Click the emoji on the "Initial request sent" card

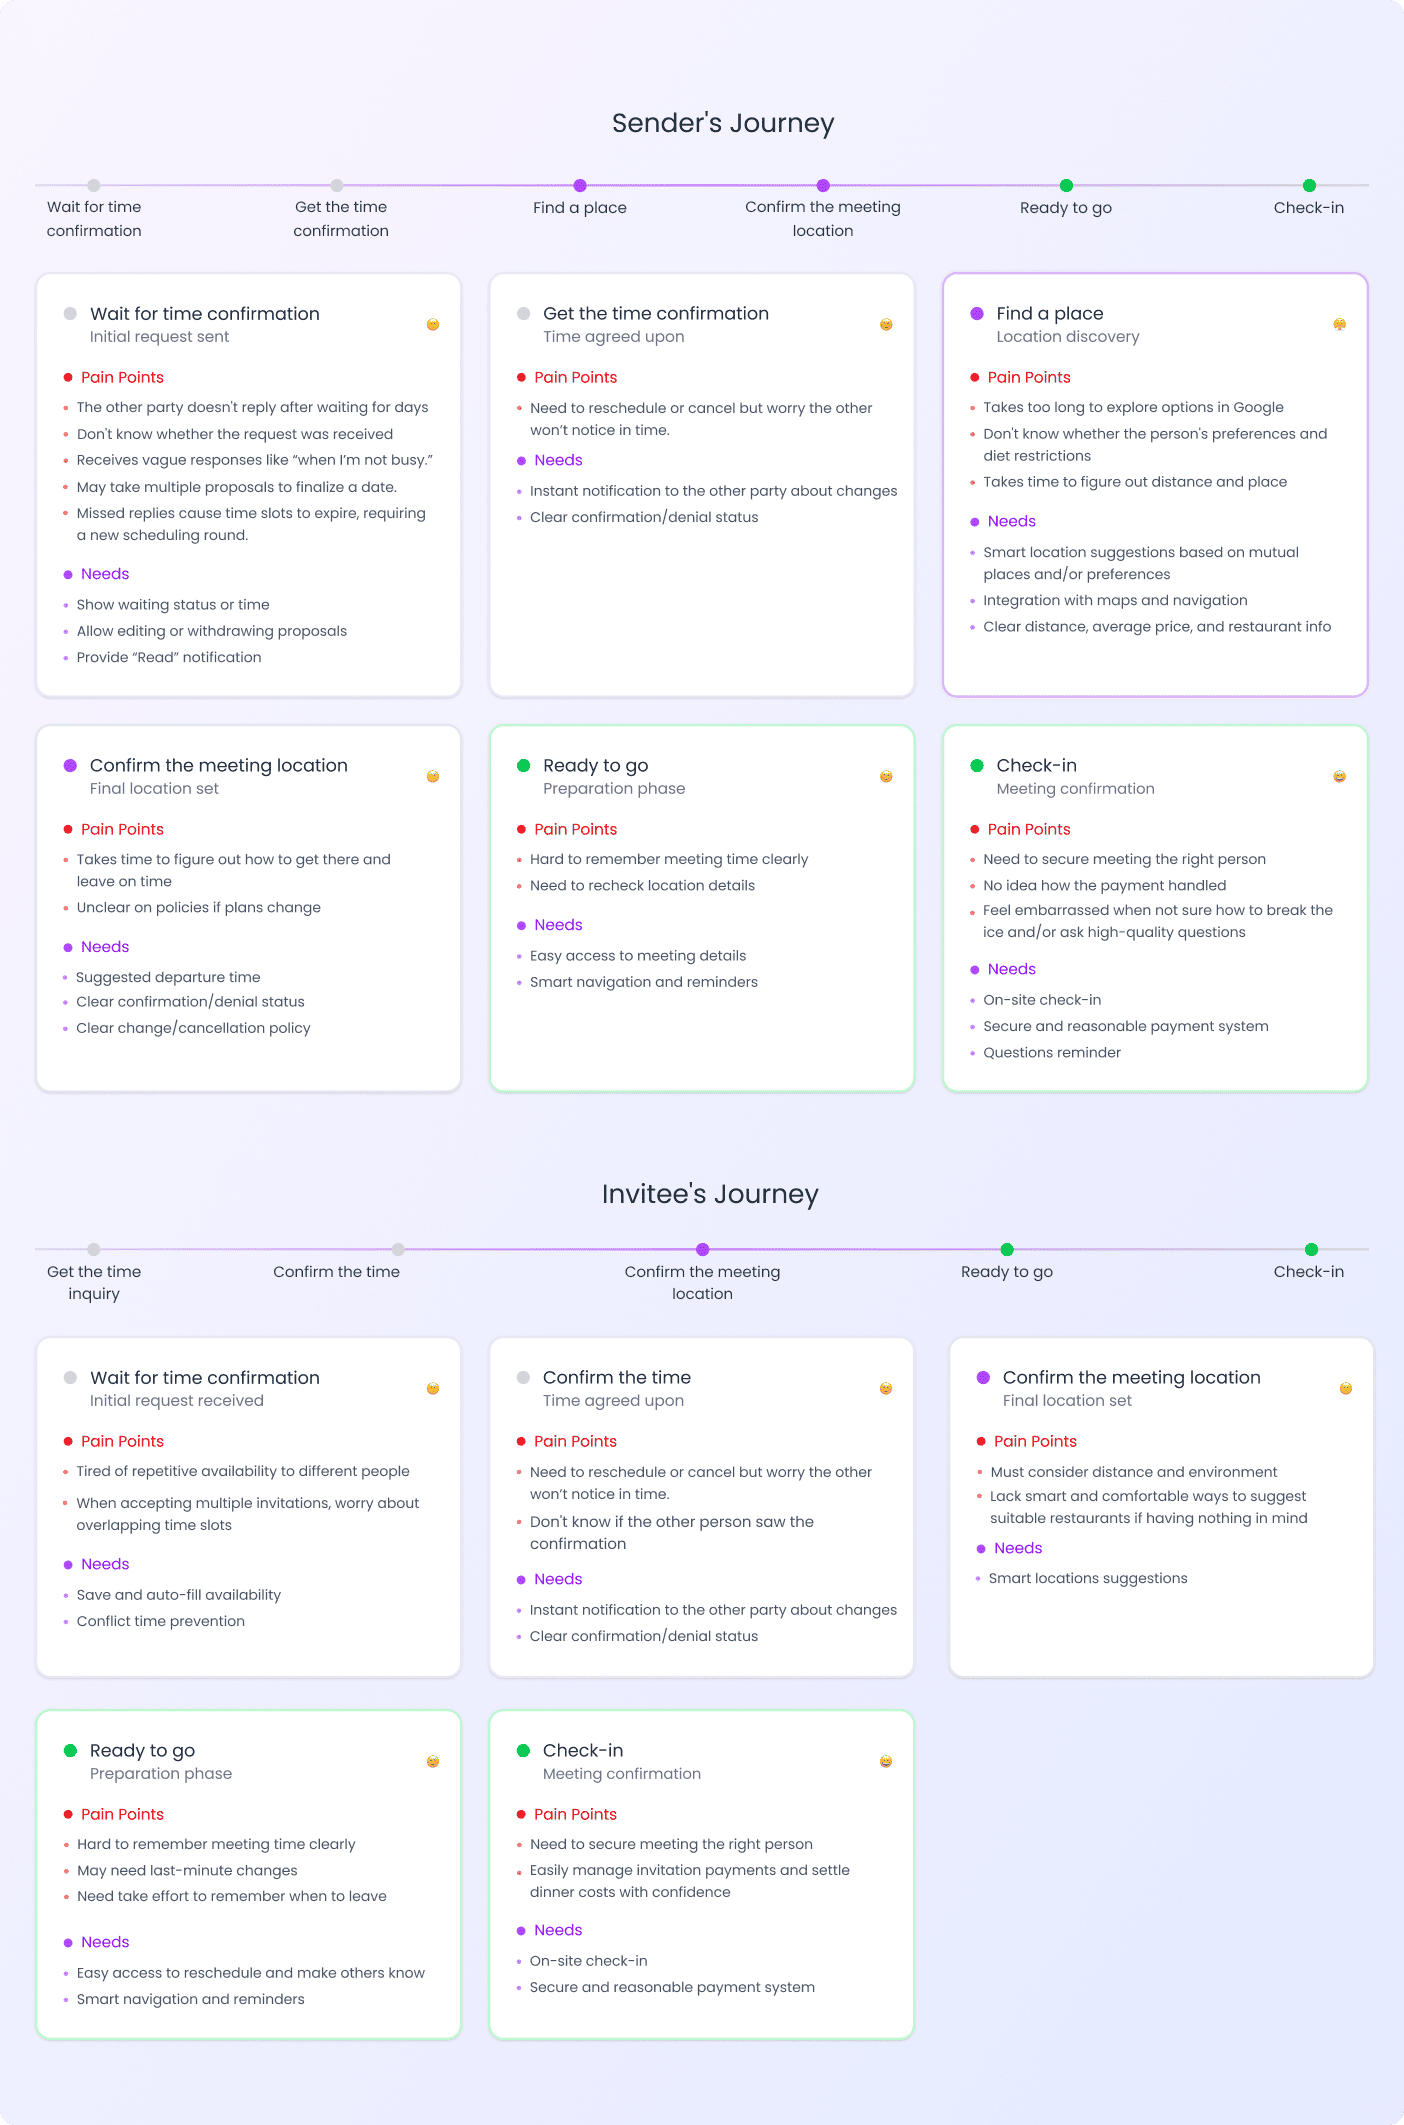(x=433, y=324)
